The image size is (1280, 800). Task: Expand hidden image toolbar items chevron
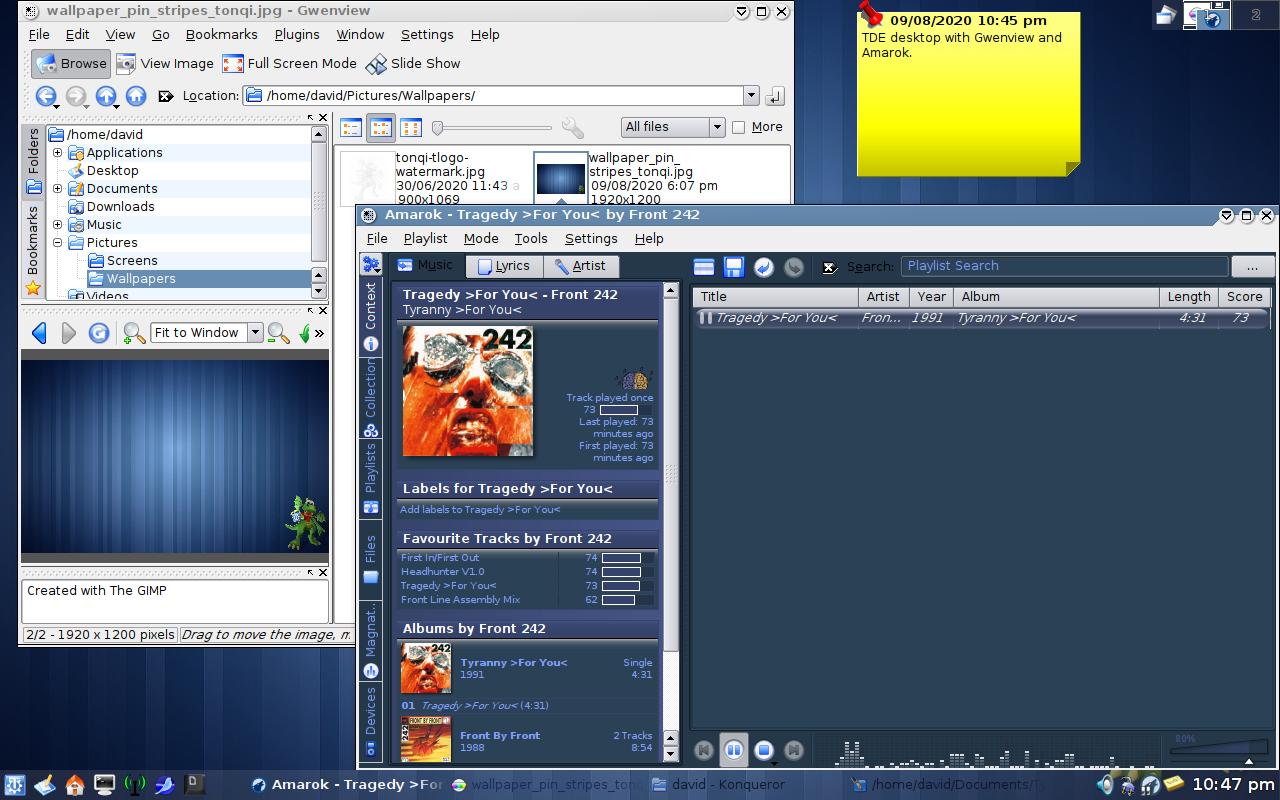pyautogui.click(x=319, y=333)
